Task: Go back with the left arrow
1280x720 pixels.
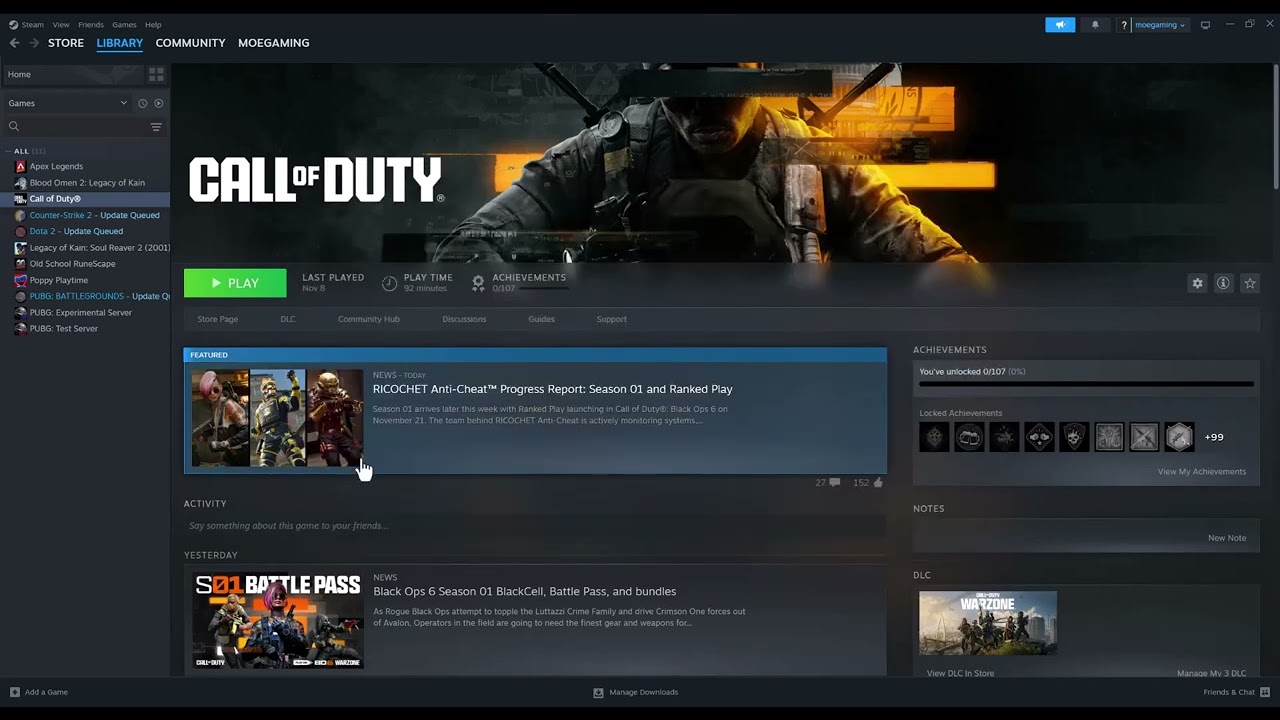Action: 14,43
